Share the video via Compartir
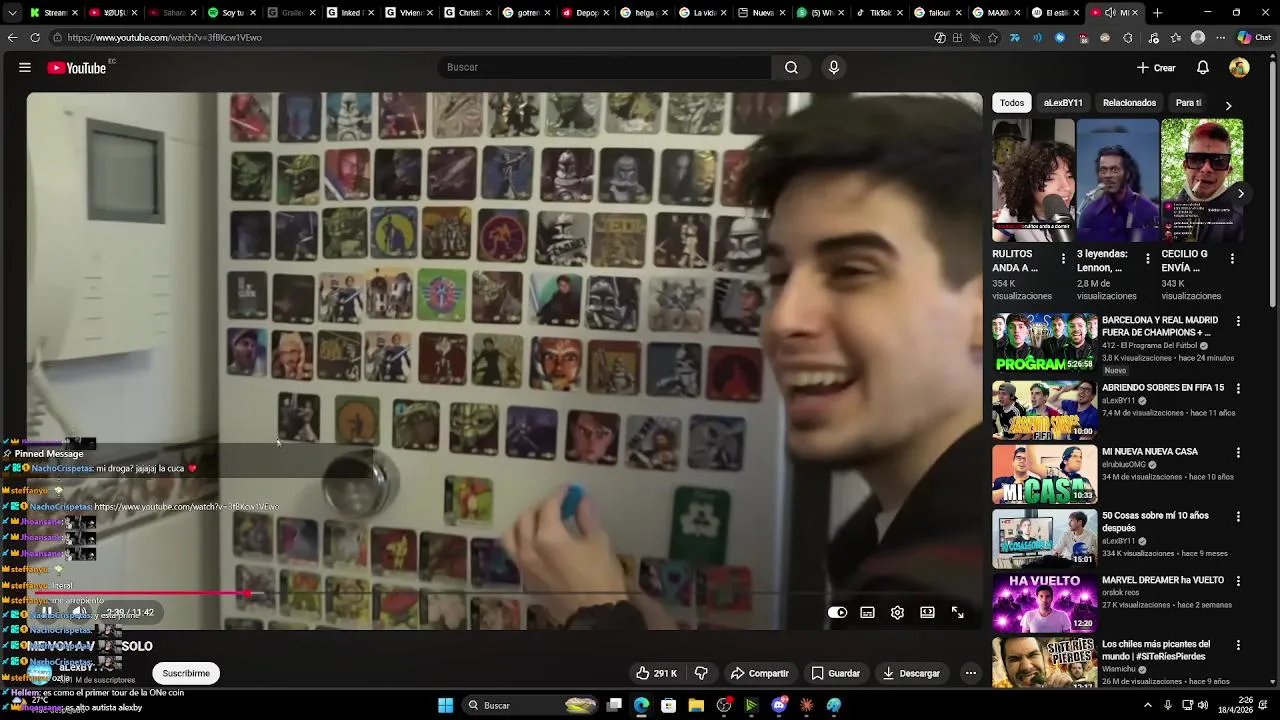Screen dimensions: 1280x720 coord(760,673)
